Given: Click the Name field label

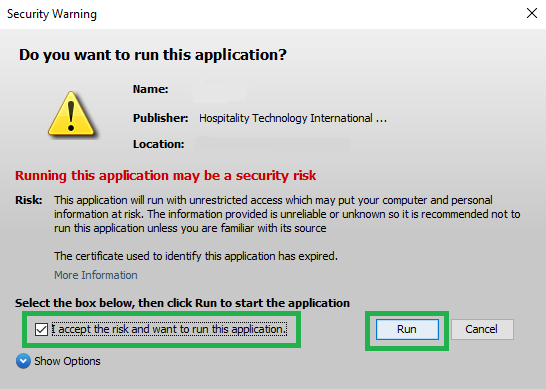Looking at the screenshot, I should tap(150, 89).
